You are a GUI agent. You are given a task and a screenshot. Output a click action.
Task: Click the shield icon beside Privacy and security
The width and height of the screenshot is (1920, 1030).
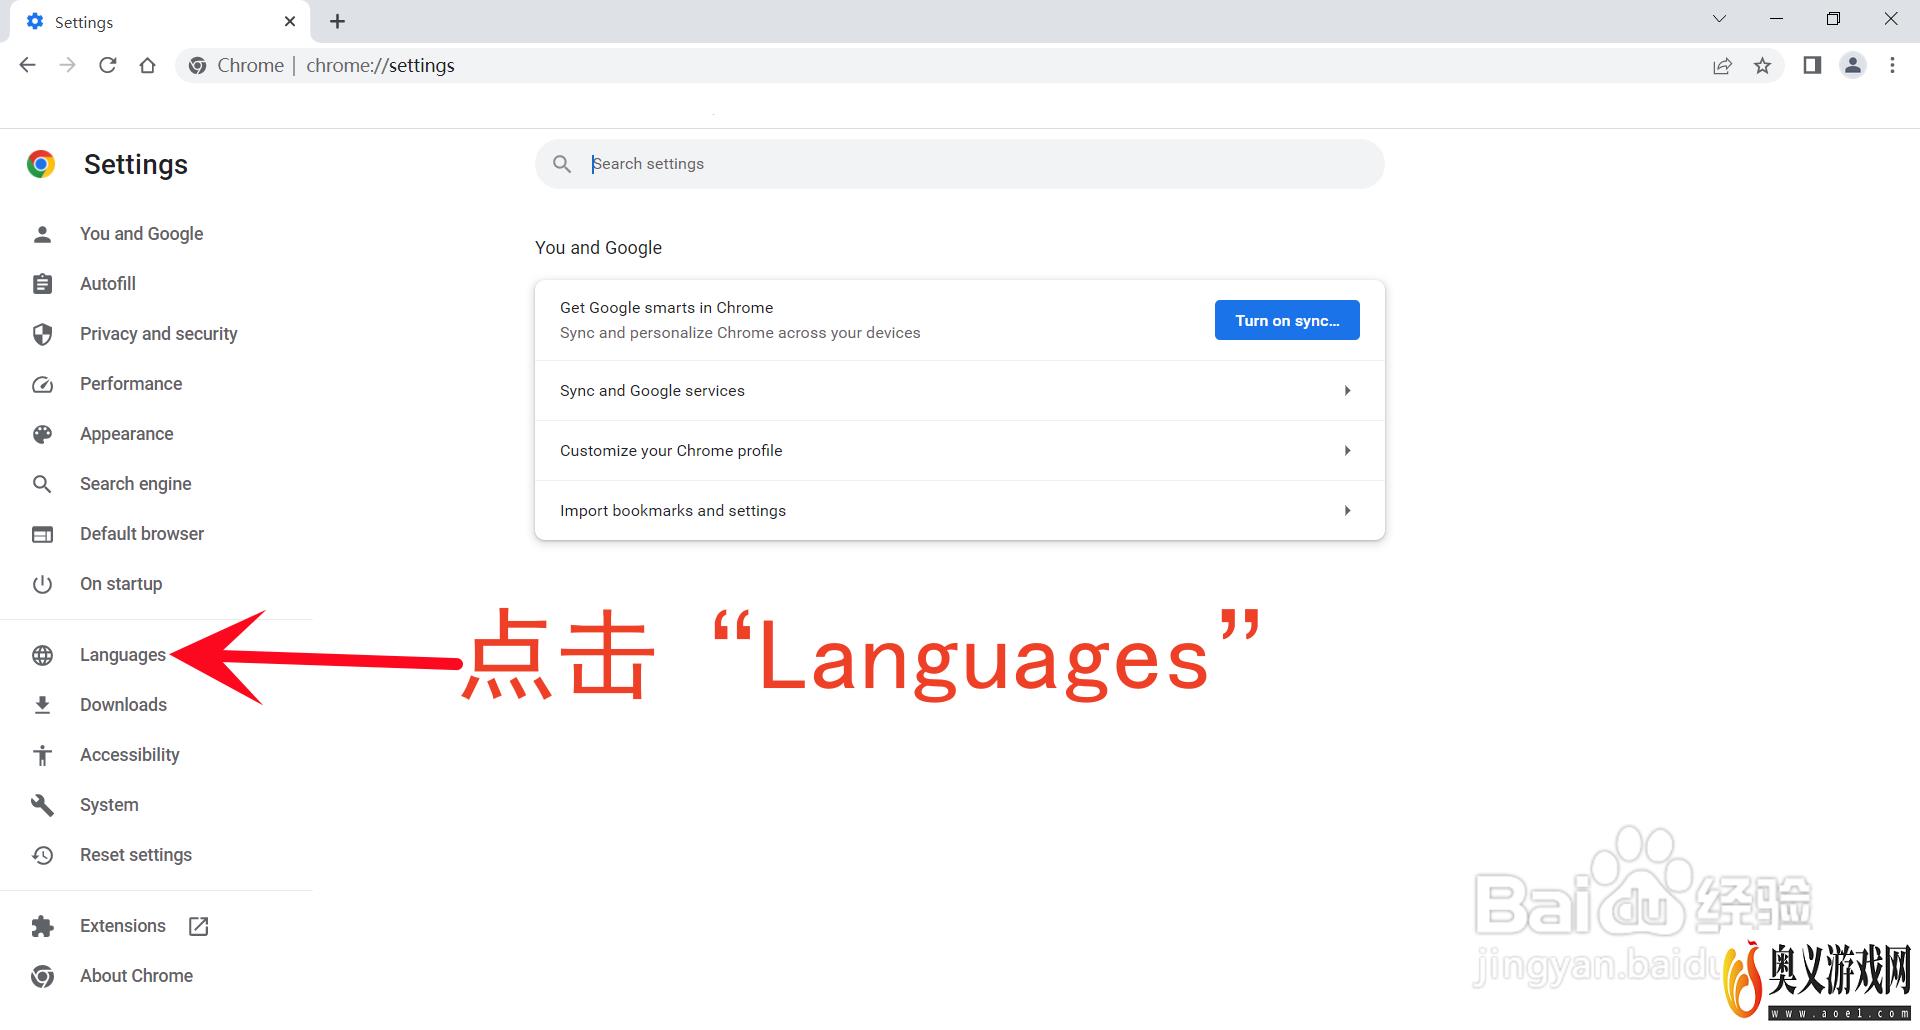point(42,334)
